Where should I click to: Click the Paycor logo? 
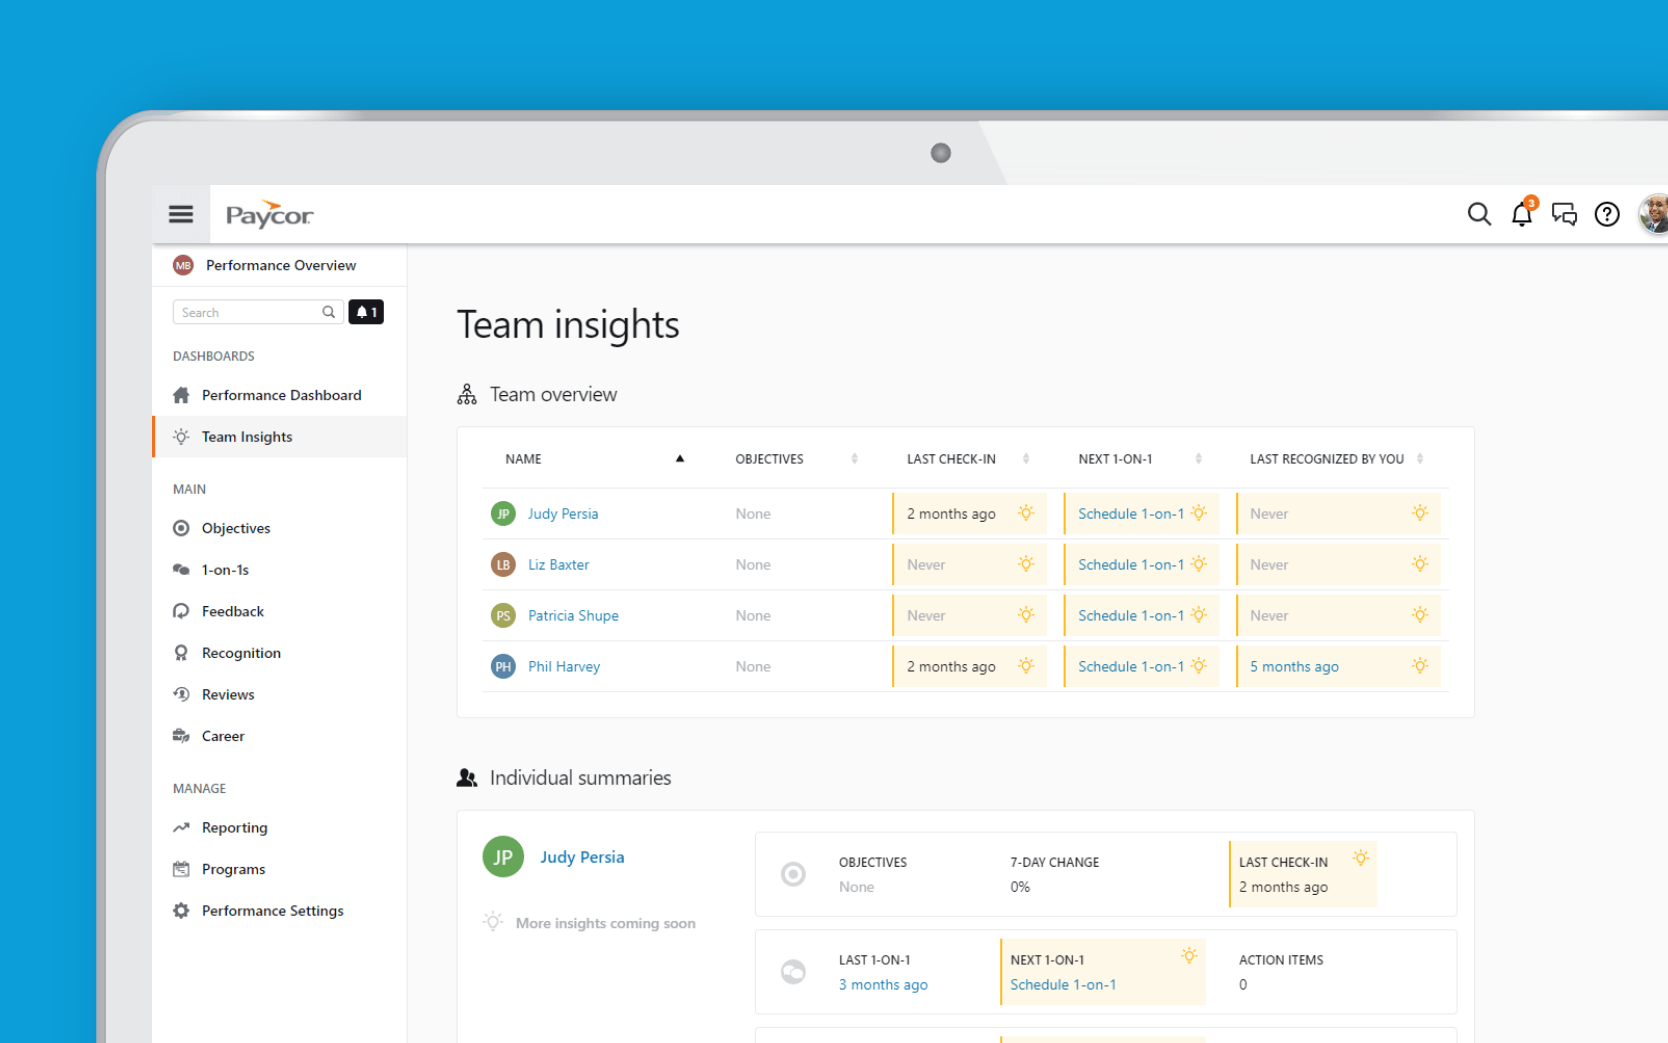pyautogui.click(x=269, y=214)
